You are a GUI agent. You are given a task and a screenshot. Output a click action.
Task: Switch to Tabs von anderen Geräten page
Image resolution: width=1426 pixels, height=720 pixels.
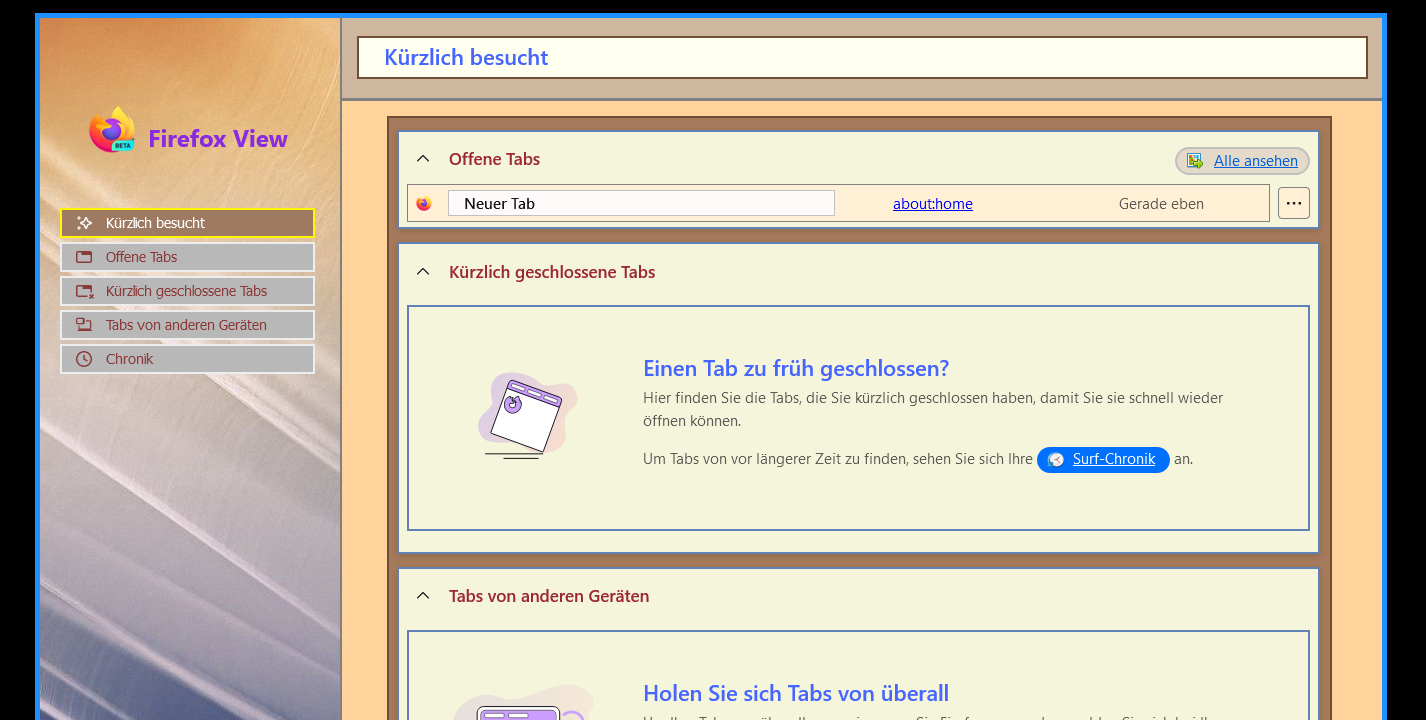coord(188,325)
